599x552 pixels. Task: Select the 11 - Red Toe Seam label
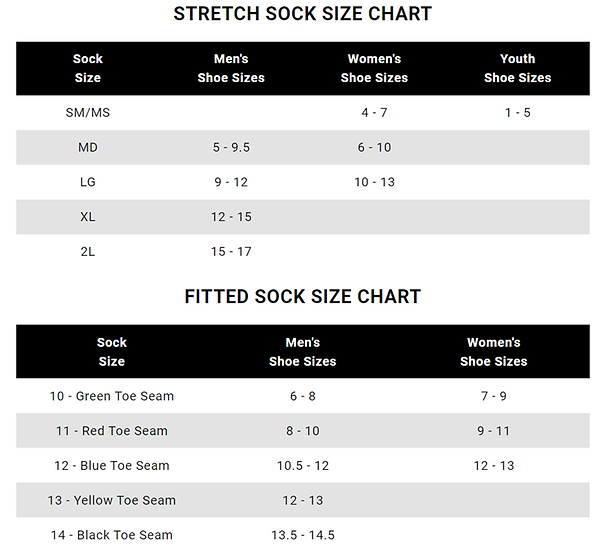pos(112,431)
